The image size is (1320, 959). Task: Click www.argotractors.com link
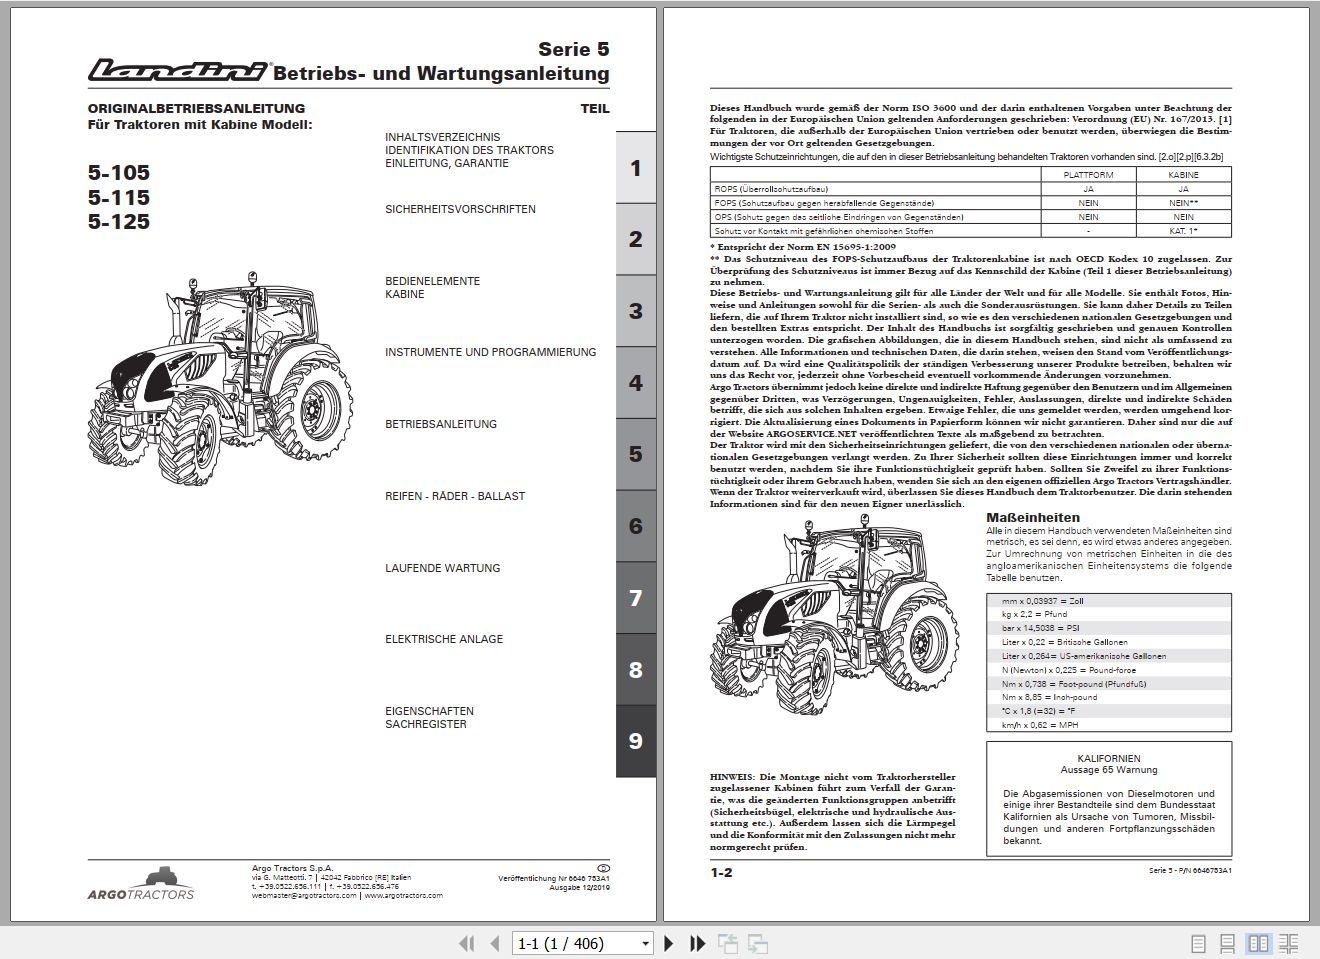click(403, 896)
